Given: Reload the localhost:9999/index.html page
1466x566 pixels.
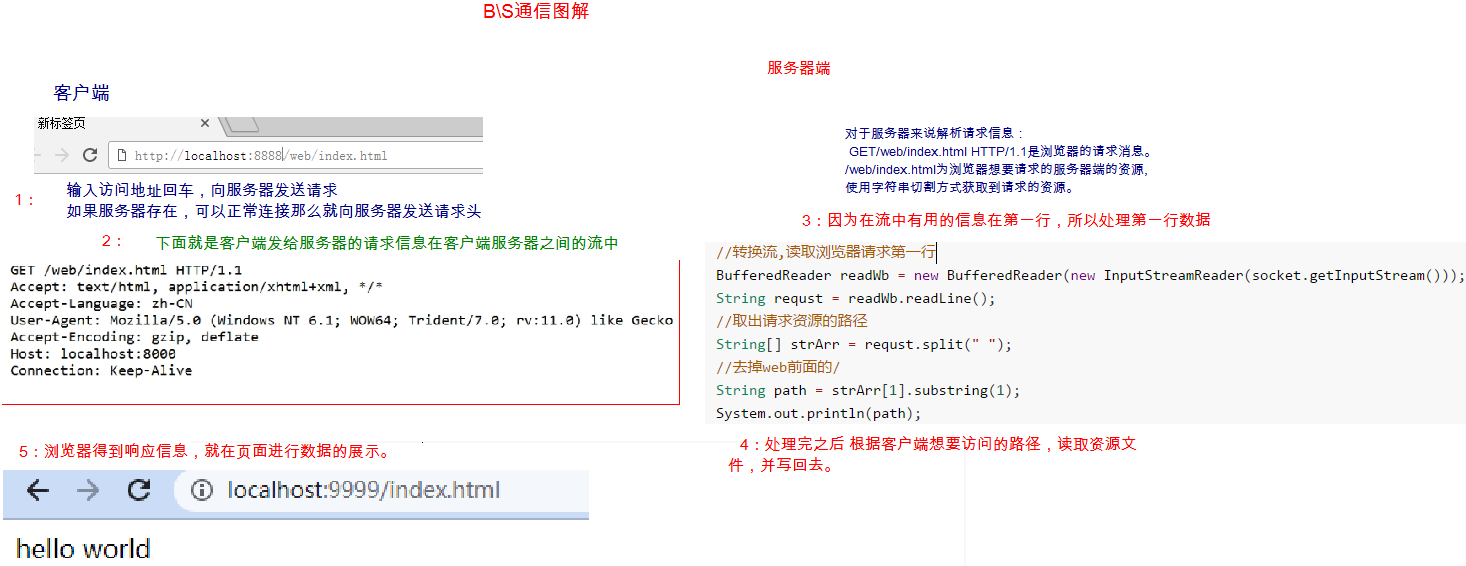Looking at the screenshot, I should 139,490.
